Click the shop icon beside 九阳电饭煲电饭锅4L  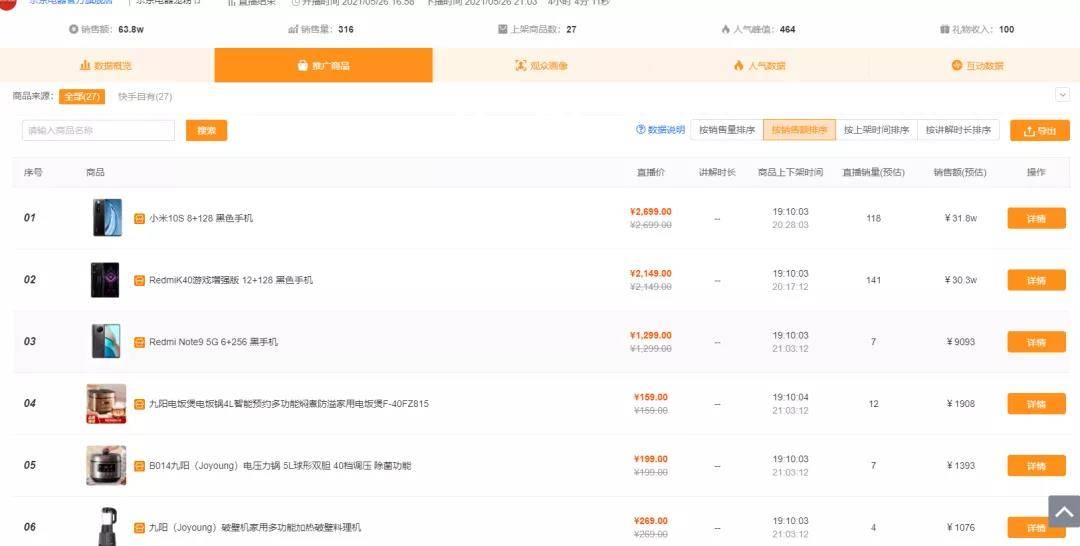tap(139, 404)
